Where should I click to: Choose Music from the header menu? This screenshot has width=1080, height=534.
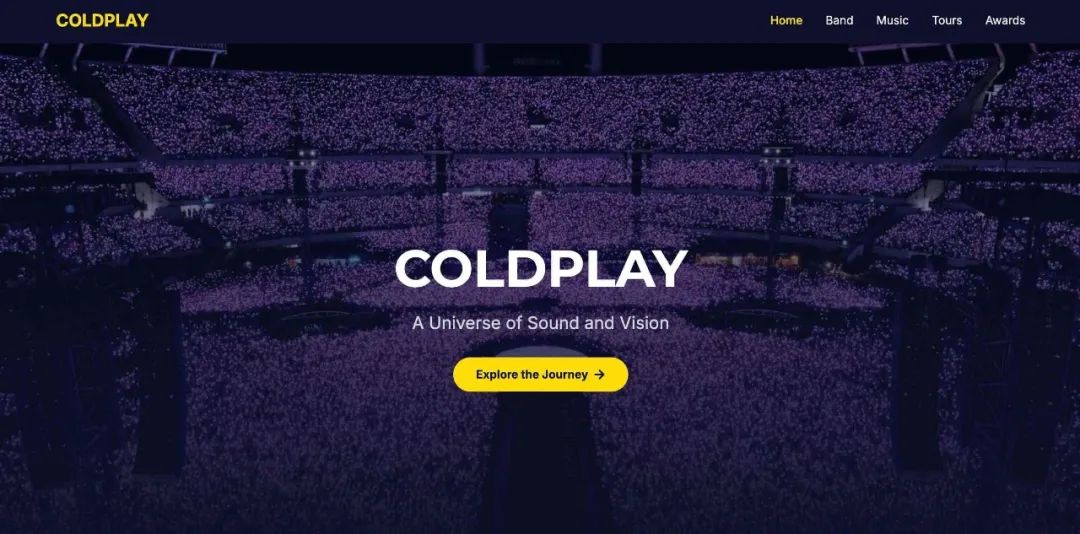[892, 21]
